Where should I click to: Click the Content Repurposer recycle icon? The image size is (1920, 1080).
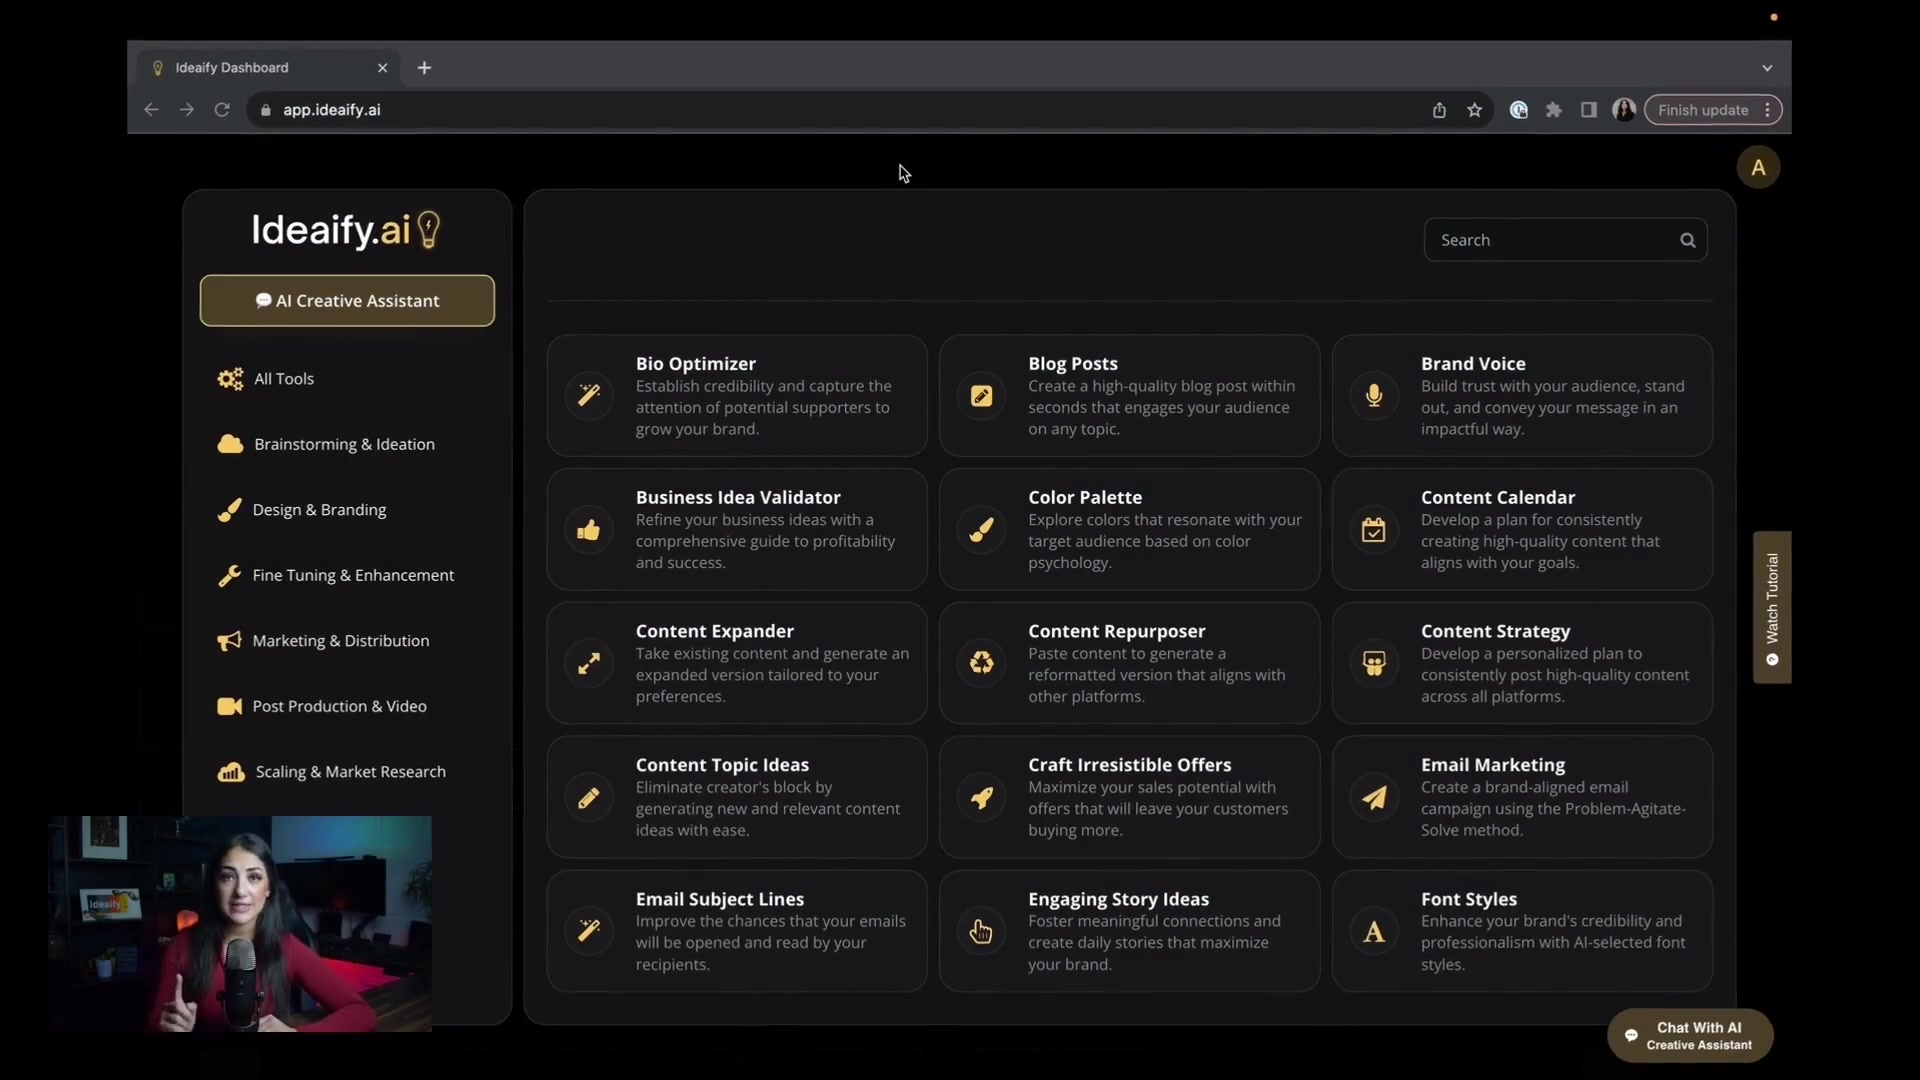[x=981, y=663]
